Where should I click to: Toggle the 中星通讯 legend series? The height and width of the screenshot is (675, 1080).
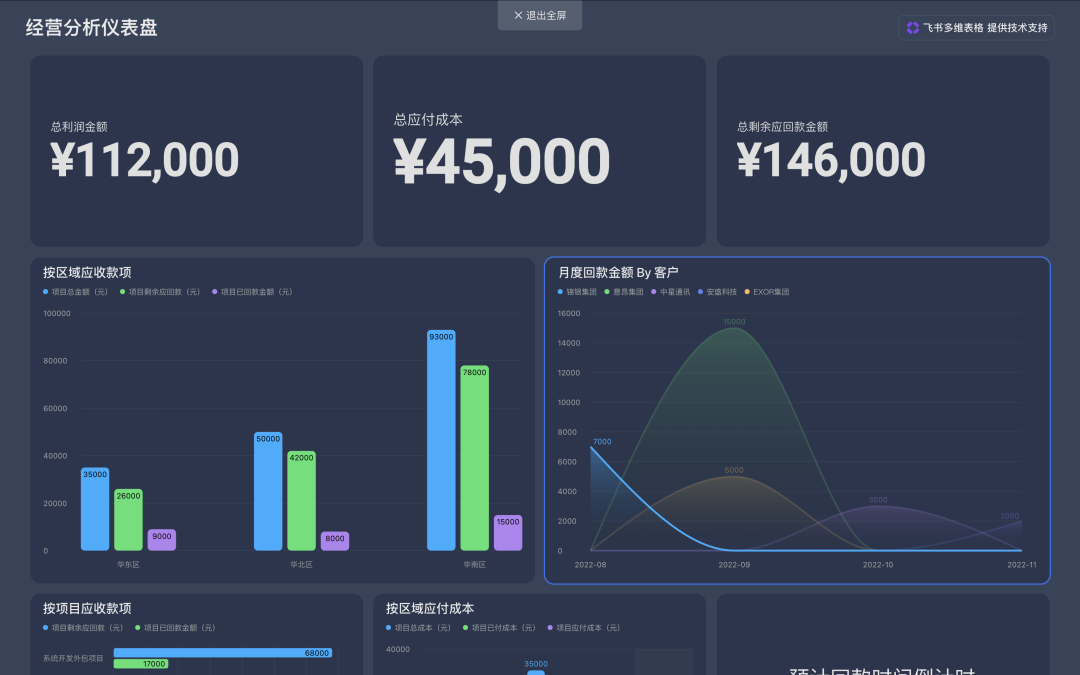[670, 292]
